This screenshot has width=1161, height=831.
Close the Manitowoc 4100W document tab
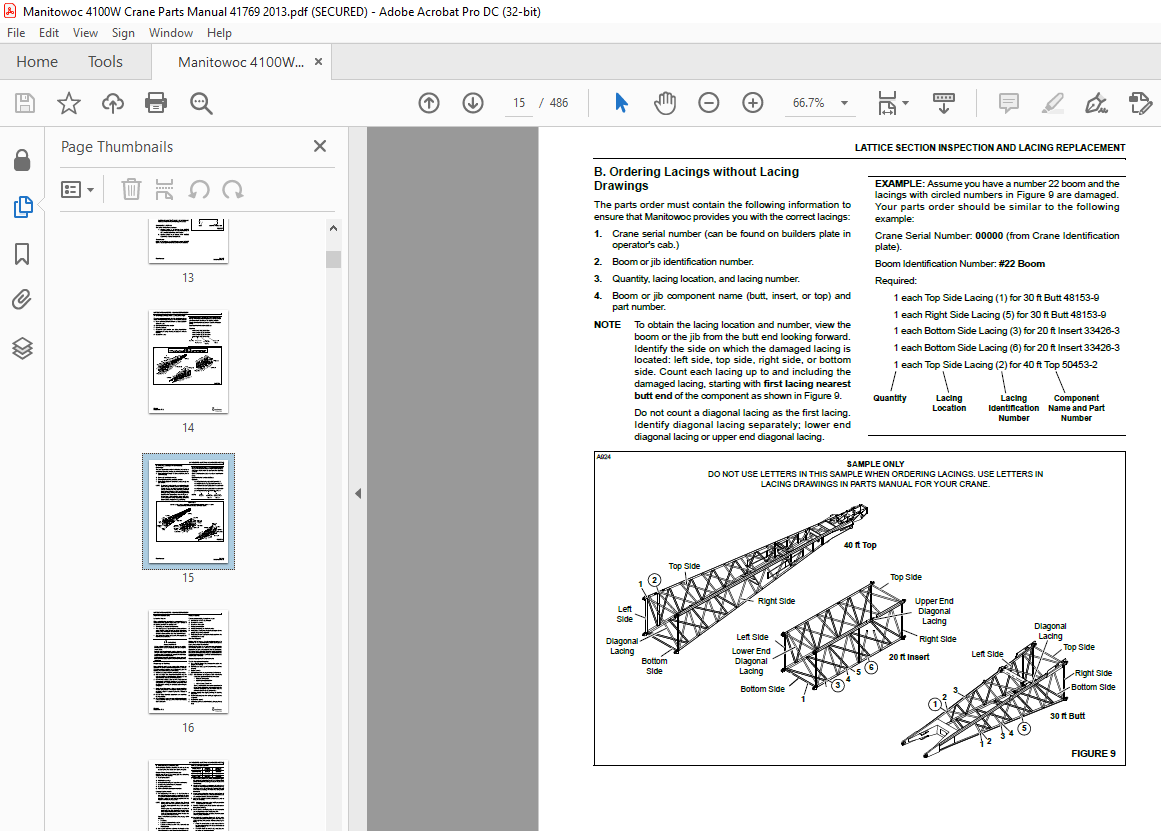[x=318, y=61]
